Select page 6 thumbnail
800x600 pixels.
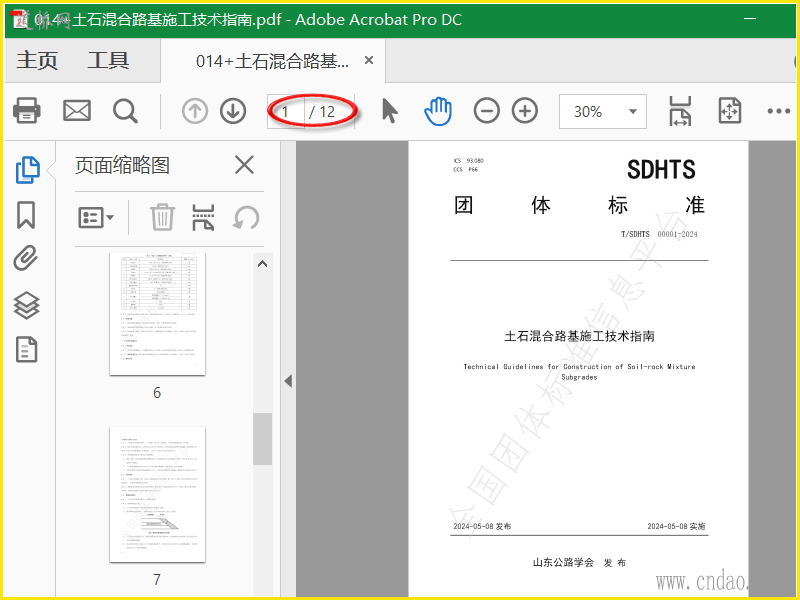pyautogui.click(x=158, y=314)
